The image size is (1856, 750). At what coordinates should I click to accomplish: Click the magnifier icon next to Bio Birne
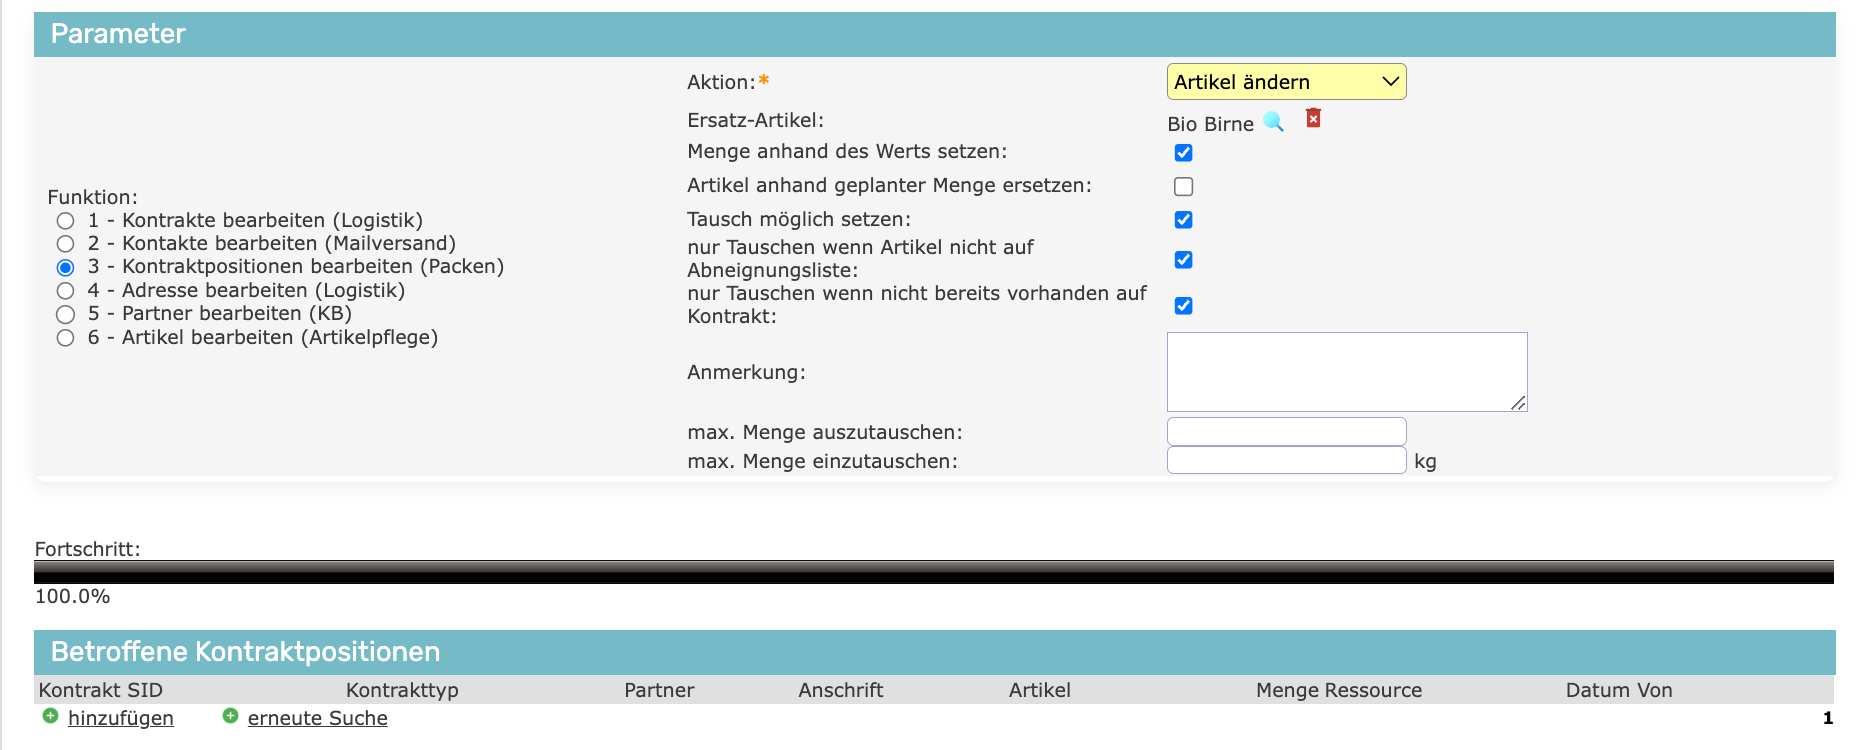pos(1273,122)
